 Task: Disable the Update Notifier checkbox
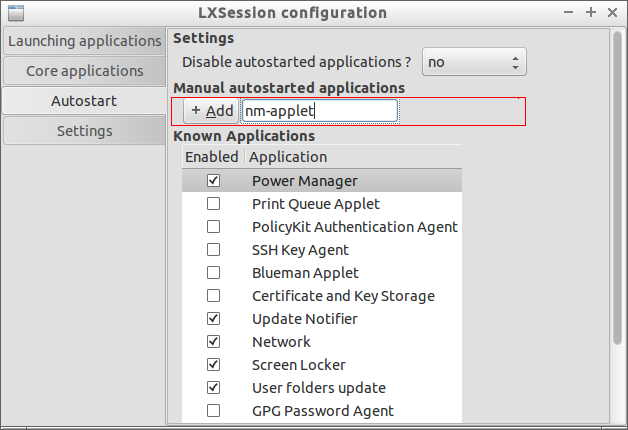(x=213, y=319)
